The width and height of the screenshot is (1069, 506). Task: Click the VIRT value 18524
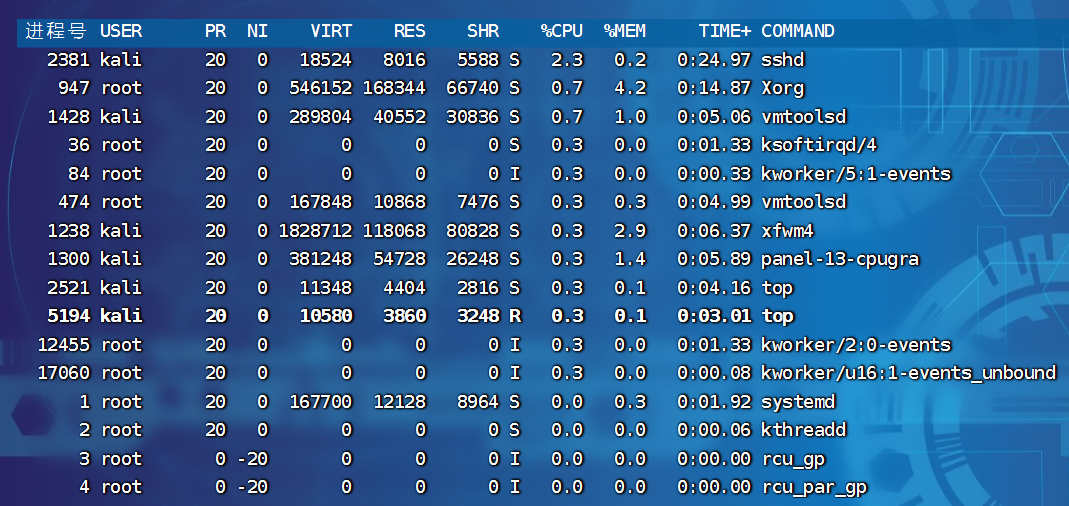tap(326, 59)
